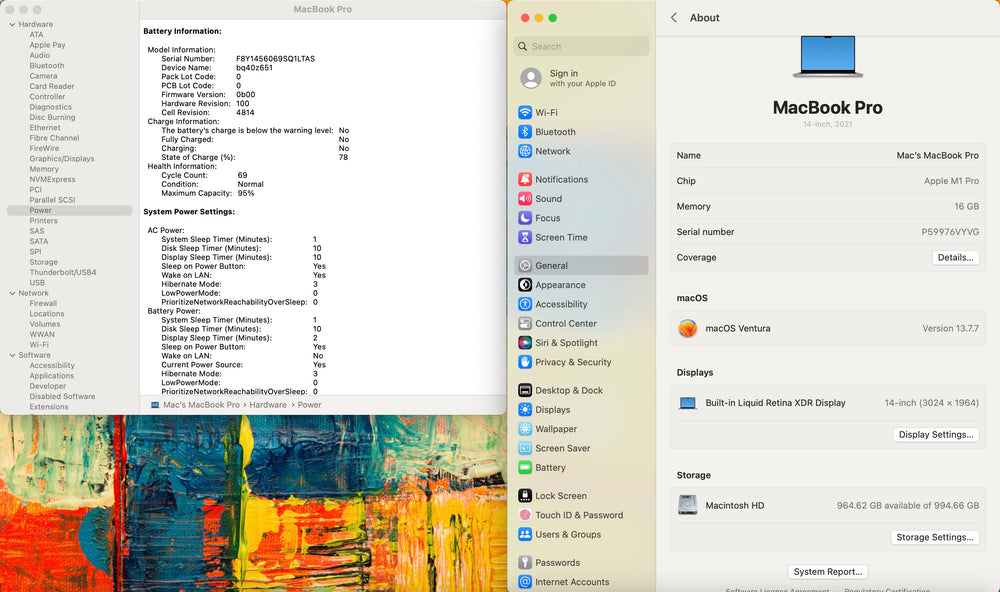The width and height of the screenshot is (1000, 592).
Task: Click the Wallpaper icon in sidebar
Action: (525, 429)
